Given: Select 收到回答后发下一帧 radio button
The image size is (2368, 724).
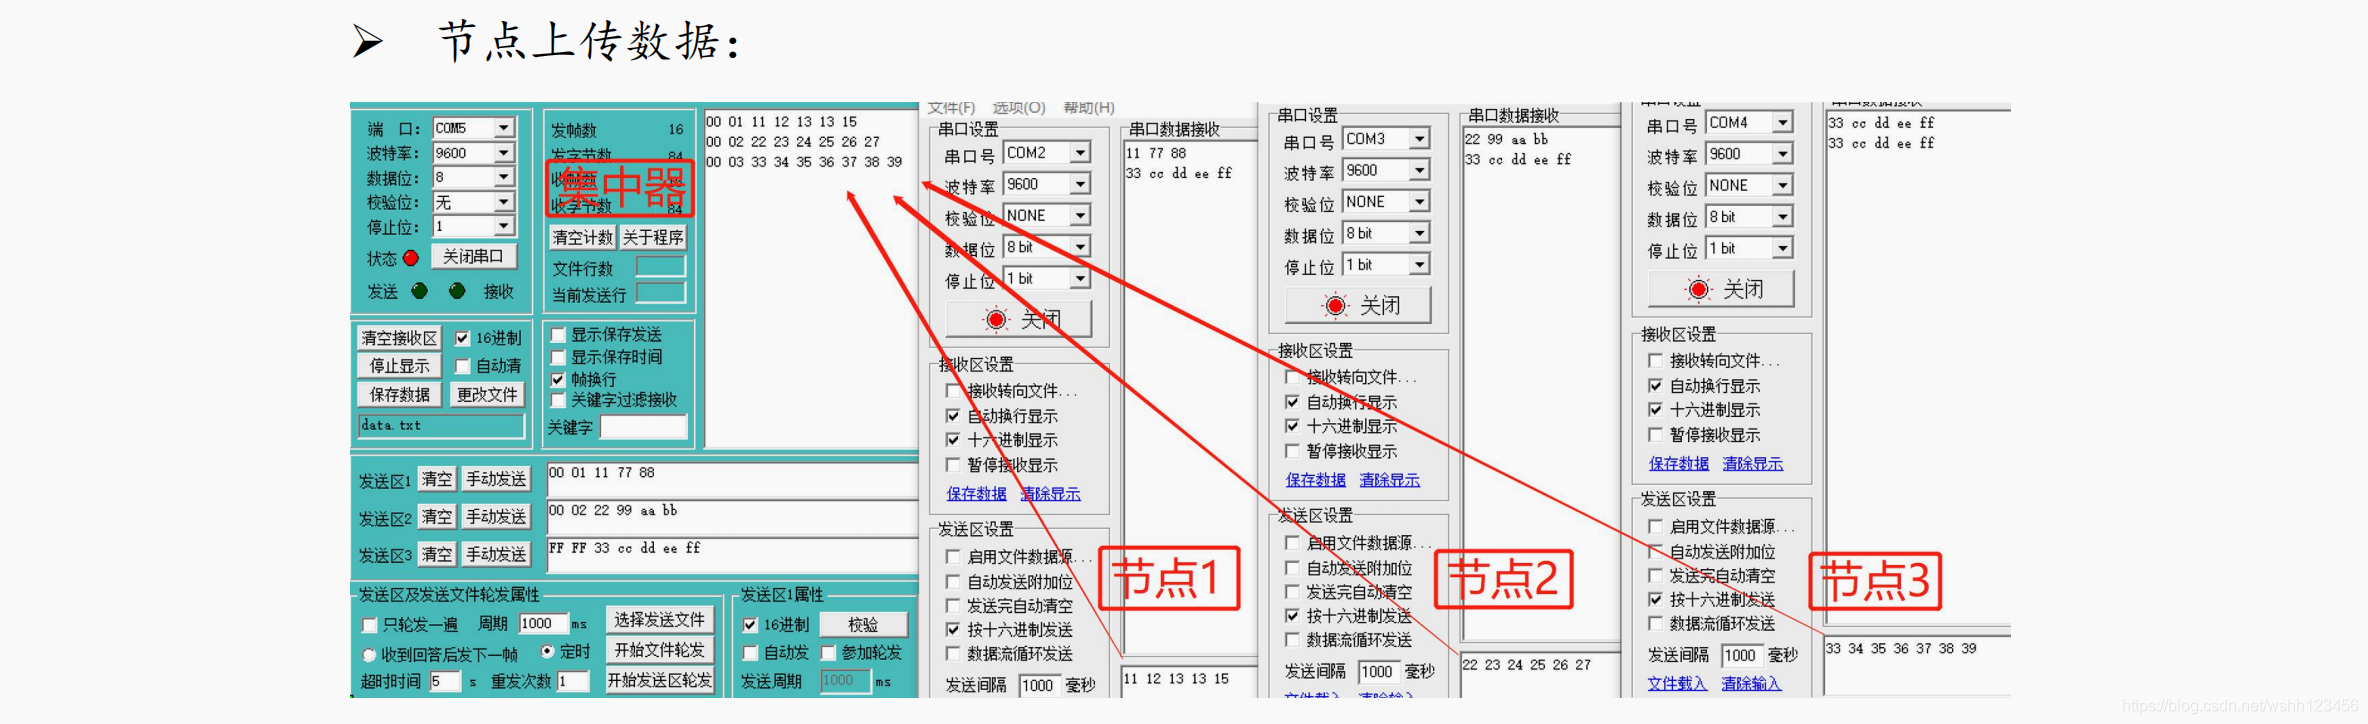Looking at the screenshot, I should (x=369, y=655).
